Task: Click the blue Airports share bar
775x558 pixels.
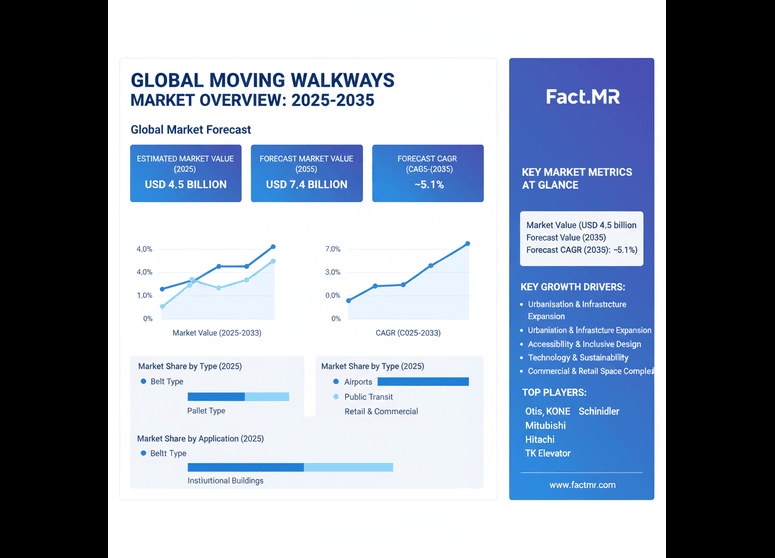Action: click(423, 382)
